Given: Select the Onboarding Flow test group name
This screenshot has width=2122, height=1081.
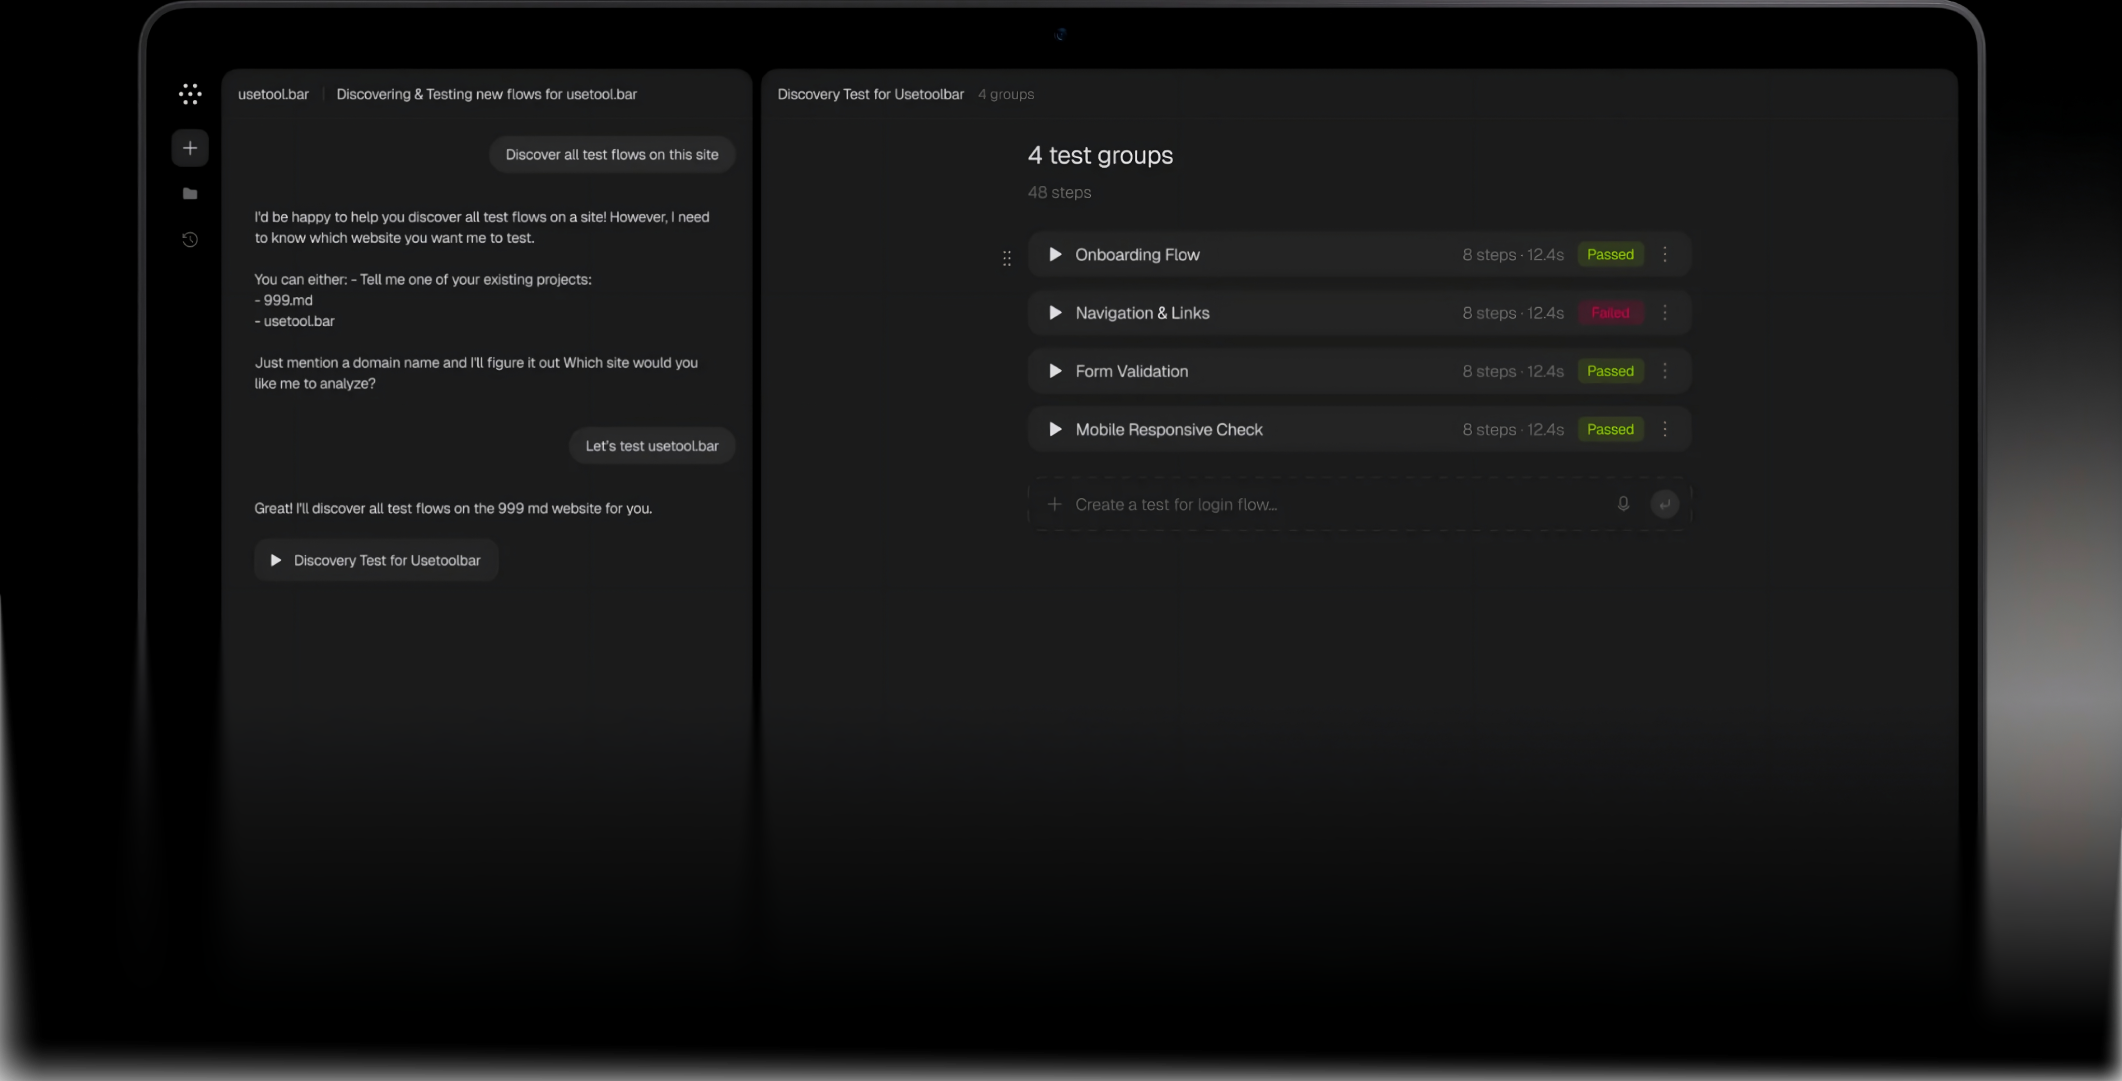Looking at the screenshot, I should coord(1137,255).
